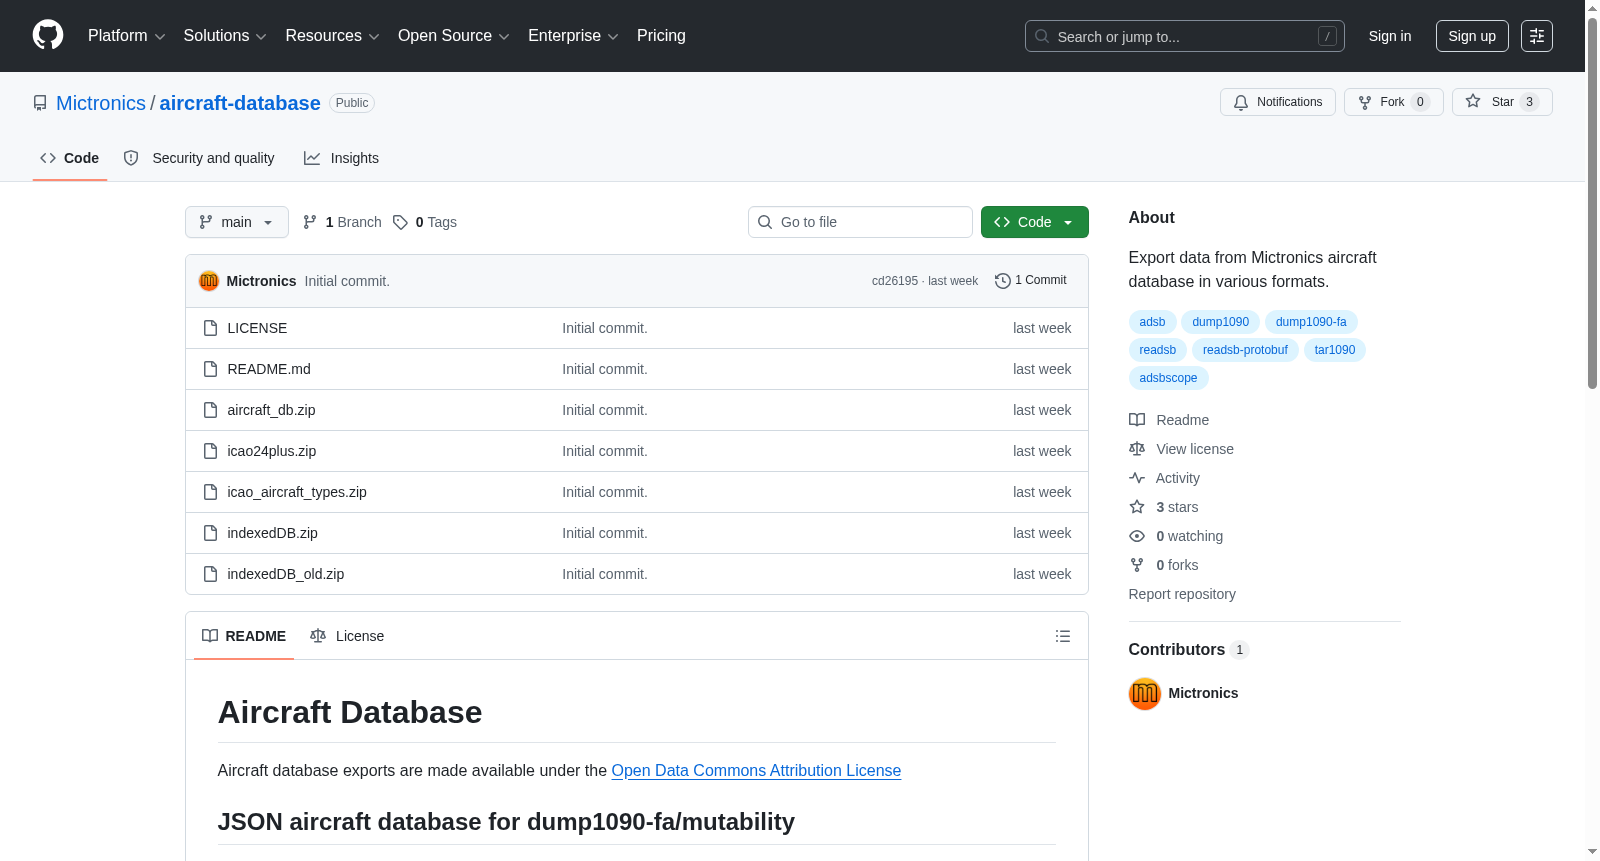The height and width of the screenshot is (861, 1600).
Task: Click the file icon beside indexedDB.zip
Action: point(210,533)
